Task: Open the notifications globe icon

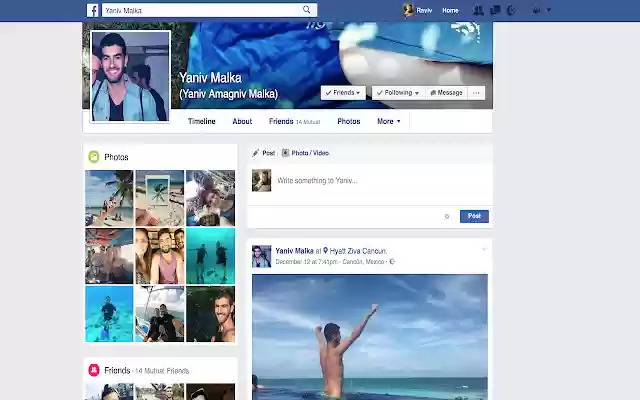Action: [x=511, y=10]
